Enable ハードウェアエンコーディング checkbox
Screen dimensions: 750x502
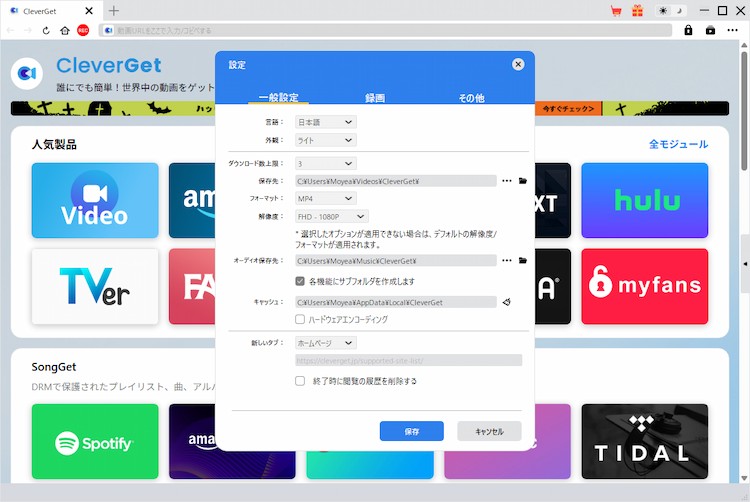[x=300, y=319]
